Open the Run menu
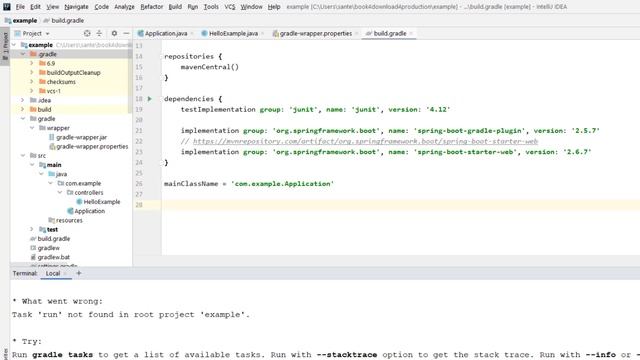The width and height of the screenshot is (640, 360). [x=193, y=7]
